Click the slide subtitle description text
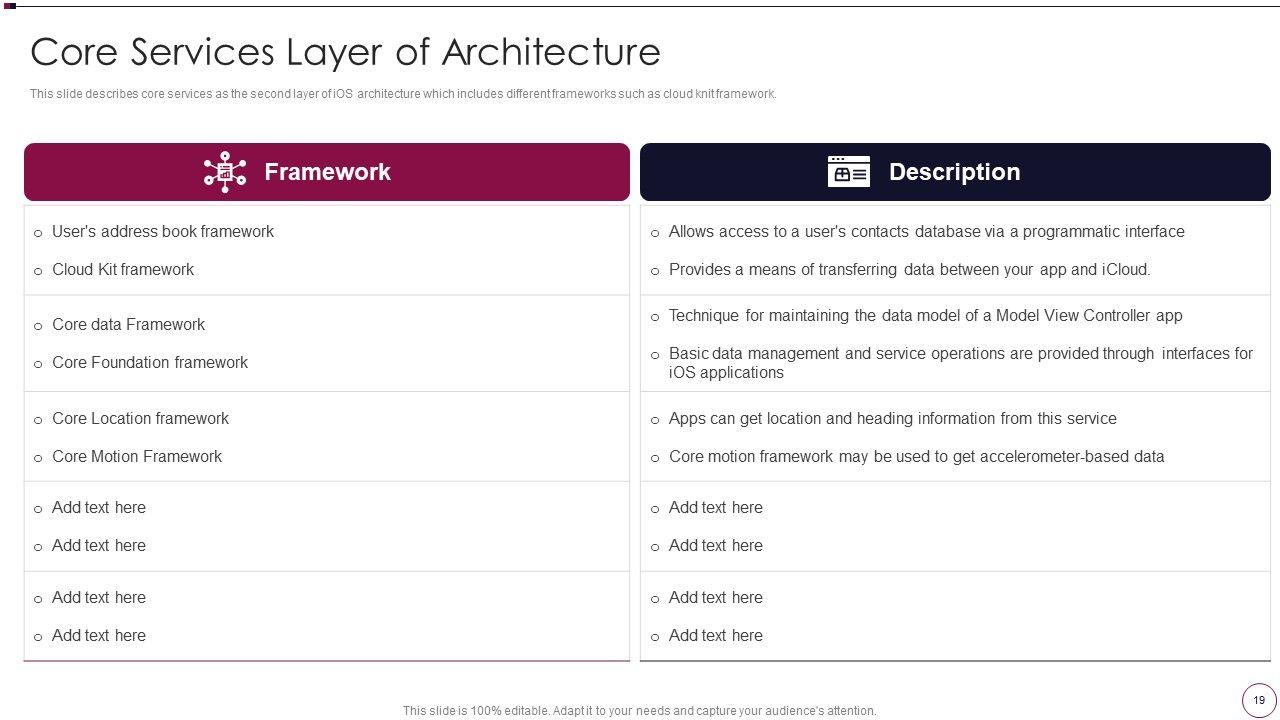Viewport: 1280px width, 720px height. click(403, 94)
